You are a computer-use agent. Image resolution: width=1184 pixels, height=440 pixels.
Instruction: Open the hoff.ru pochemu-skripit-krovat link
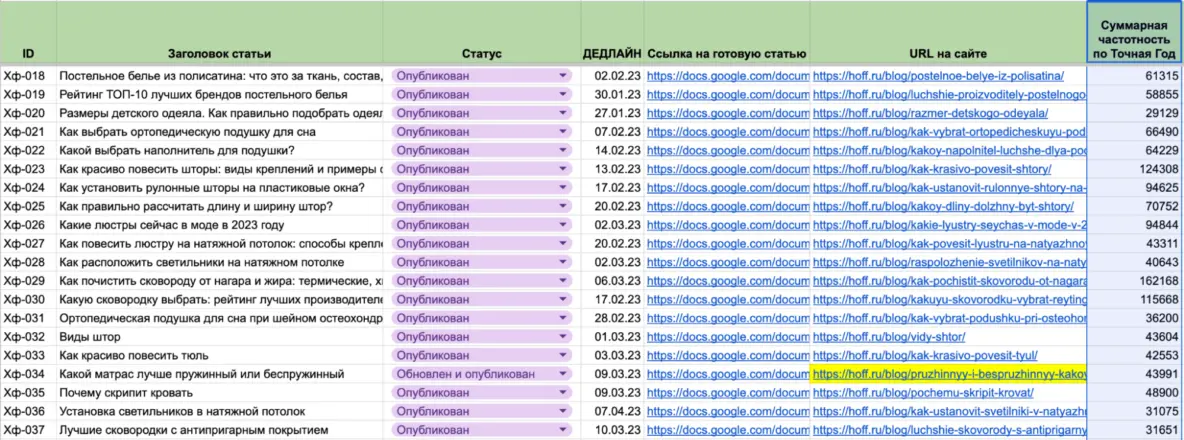tap(910, 393)
